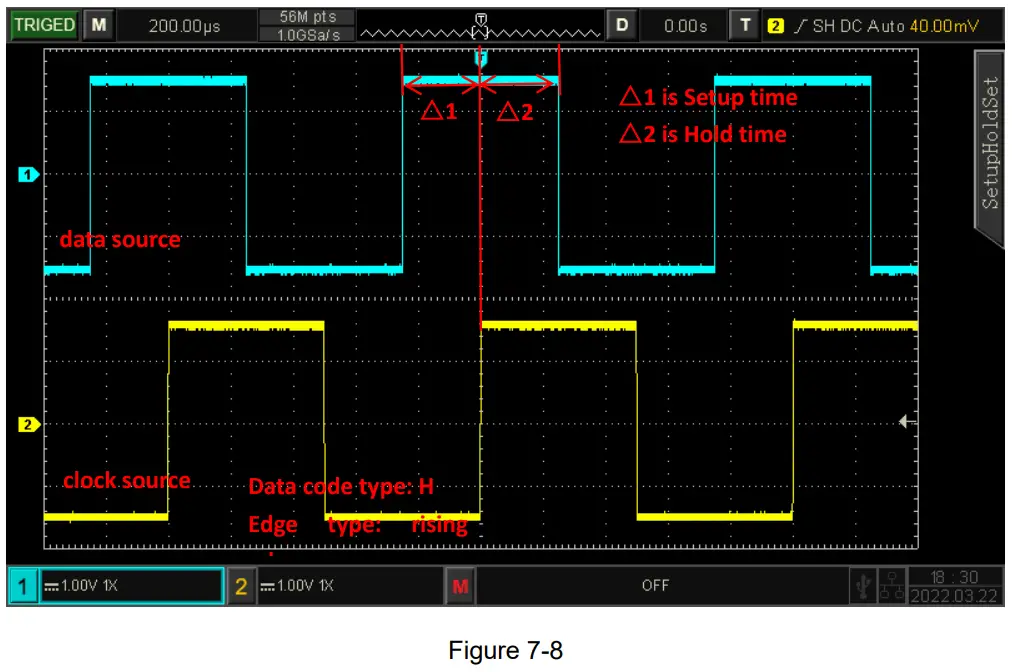This screenshot has width=1012, height=672.
Task: Select the T trigger menu label
Action: pyautogui.click(x=745, y=24)
